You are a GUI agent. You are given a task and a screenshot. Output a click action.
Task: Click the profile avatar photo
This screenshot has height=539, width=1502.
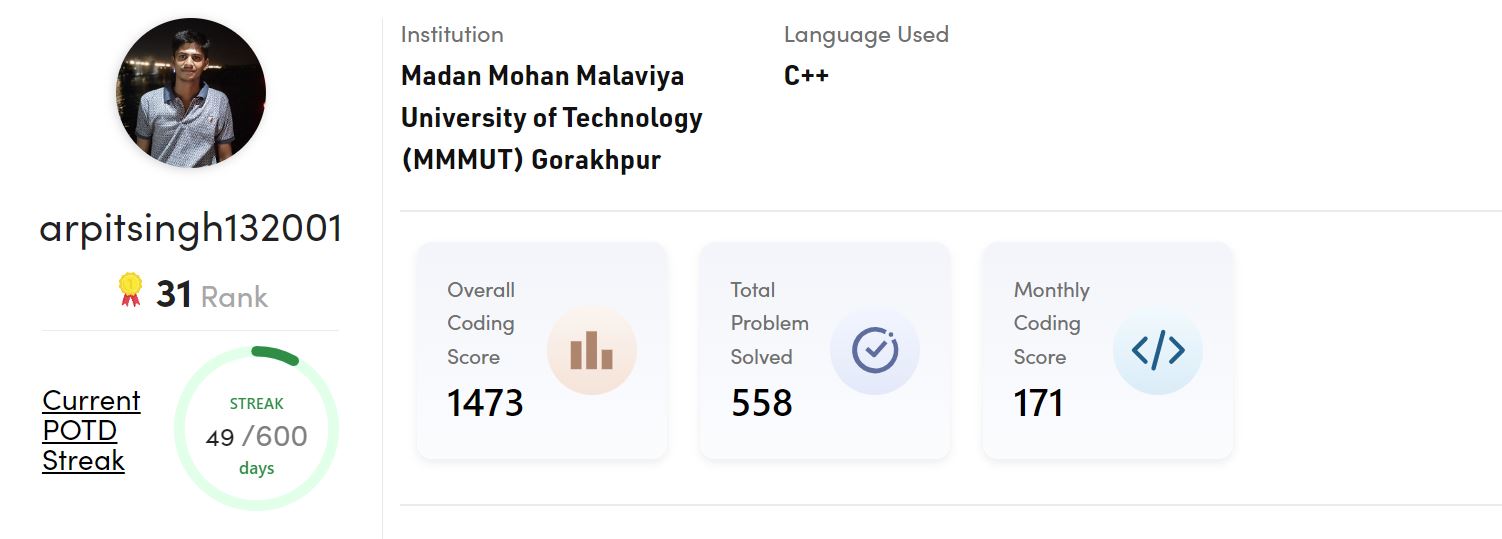coord(191,92)
